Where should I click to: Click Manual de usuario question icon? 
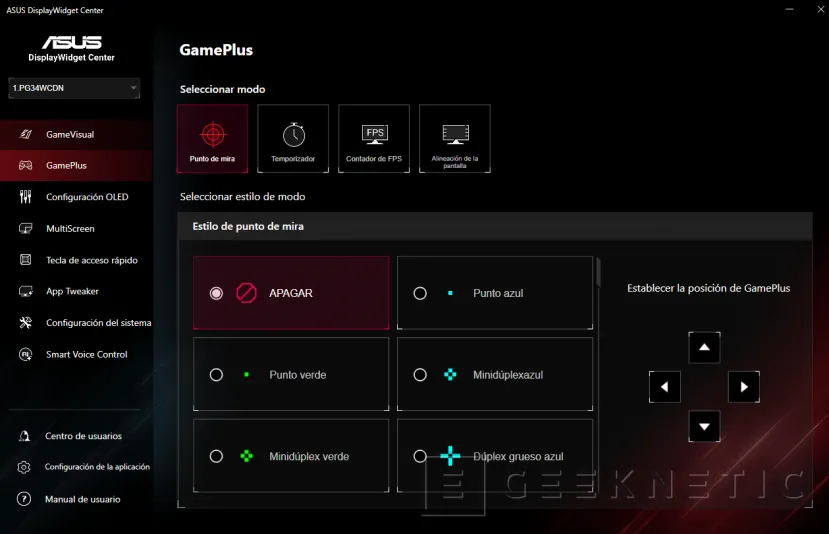(24, 499)
